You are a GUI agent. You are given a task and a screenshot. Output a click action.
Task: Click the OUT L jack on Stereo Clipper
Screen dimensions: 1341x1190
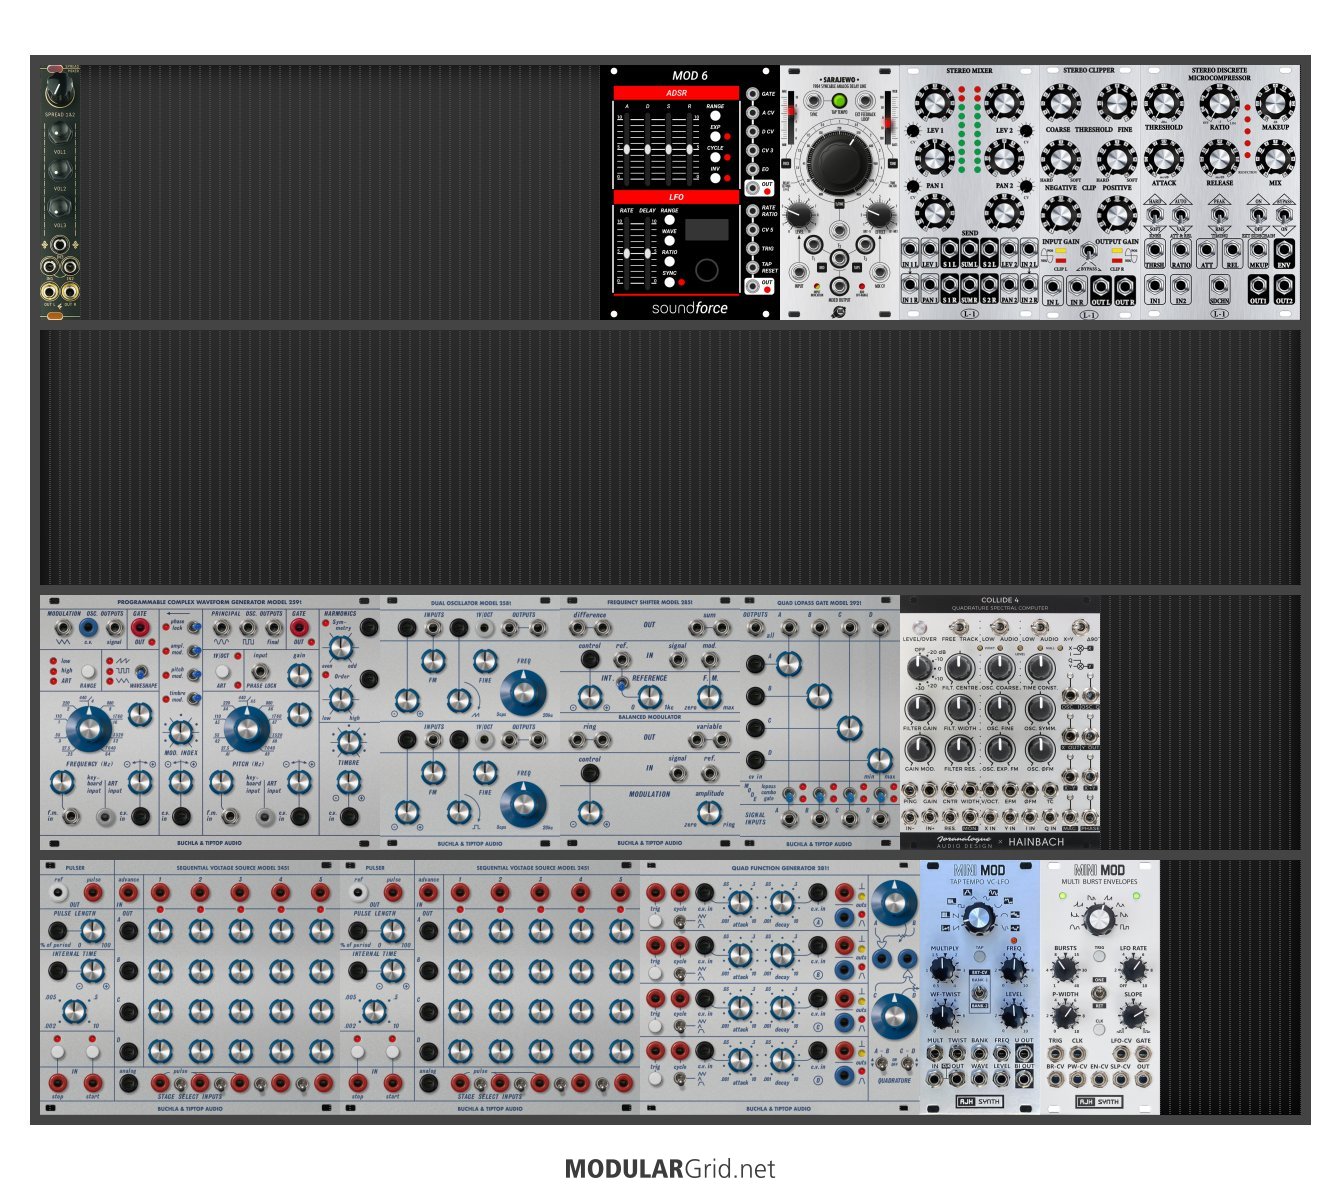coord(1101,287)
